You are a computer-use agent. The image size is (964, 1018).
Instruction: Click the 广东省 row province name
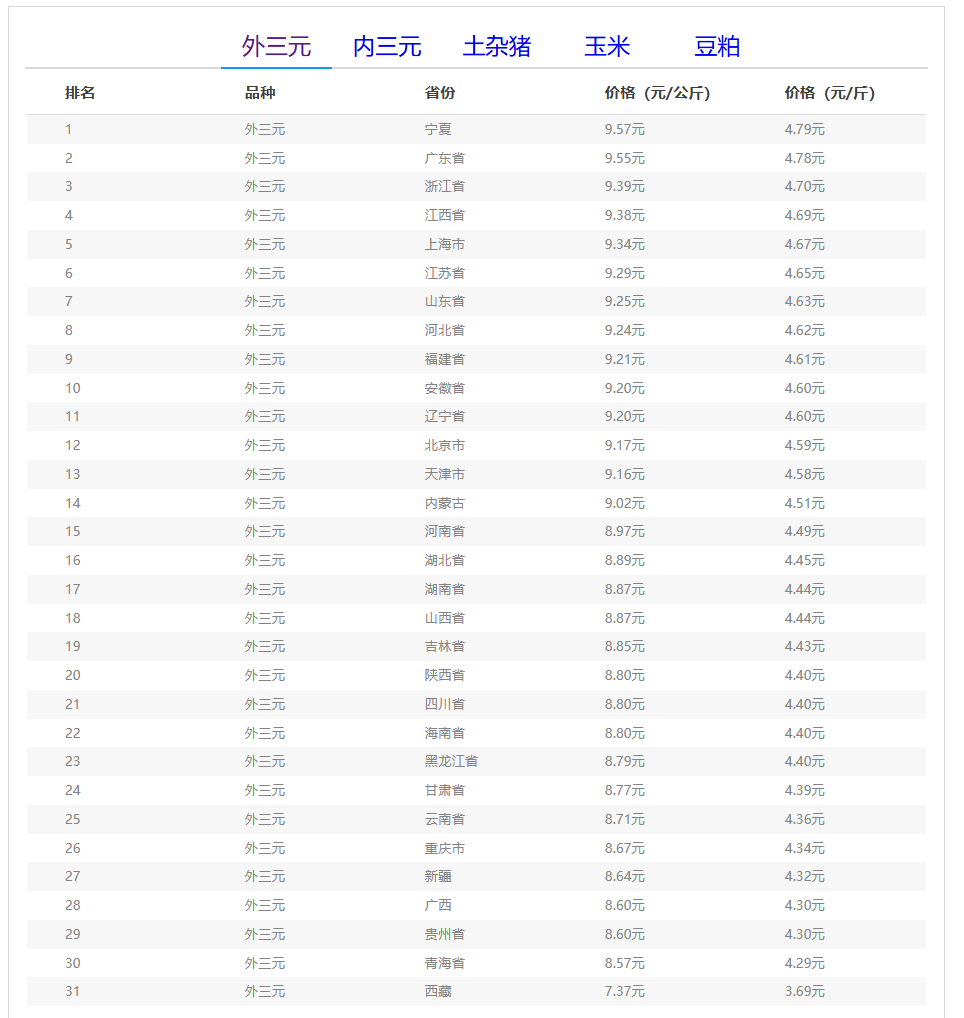point(444,158)
